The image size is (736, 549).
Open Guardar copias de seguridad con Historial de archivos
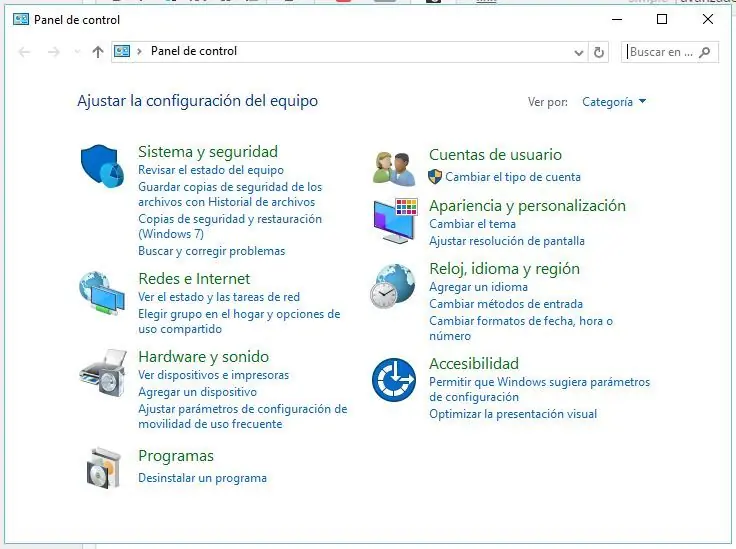click(230, 194)
